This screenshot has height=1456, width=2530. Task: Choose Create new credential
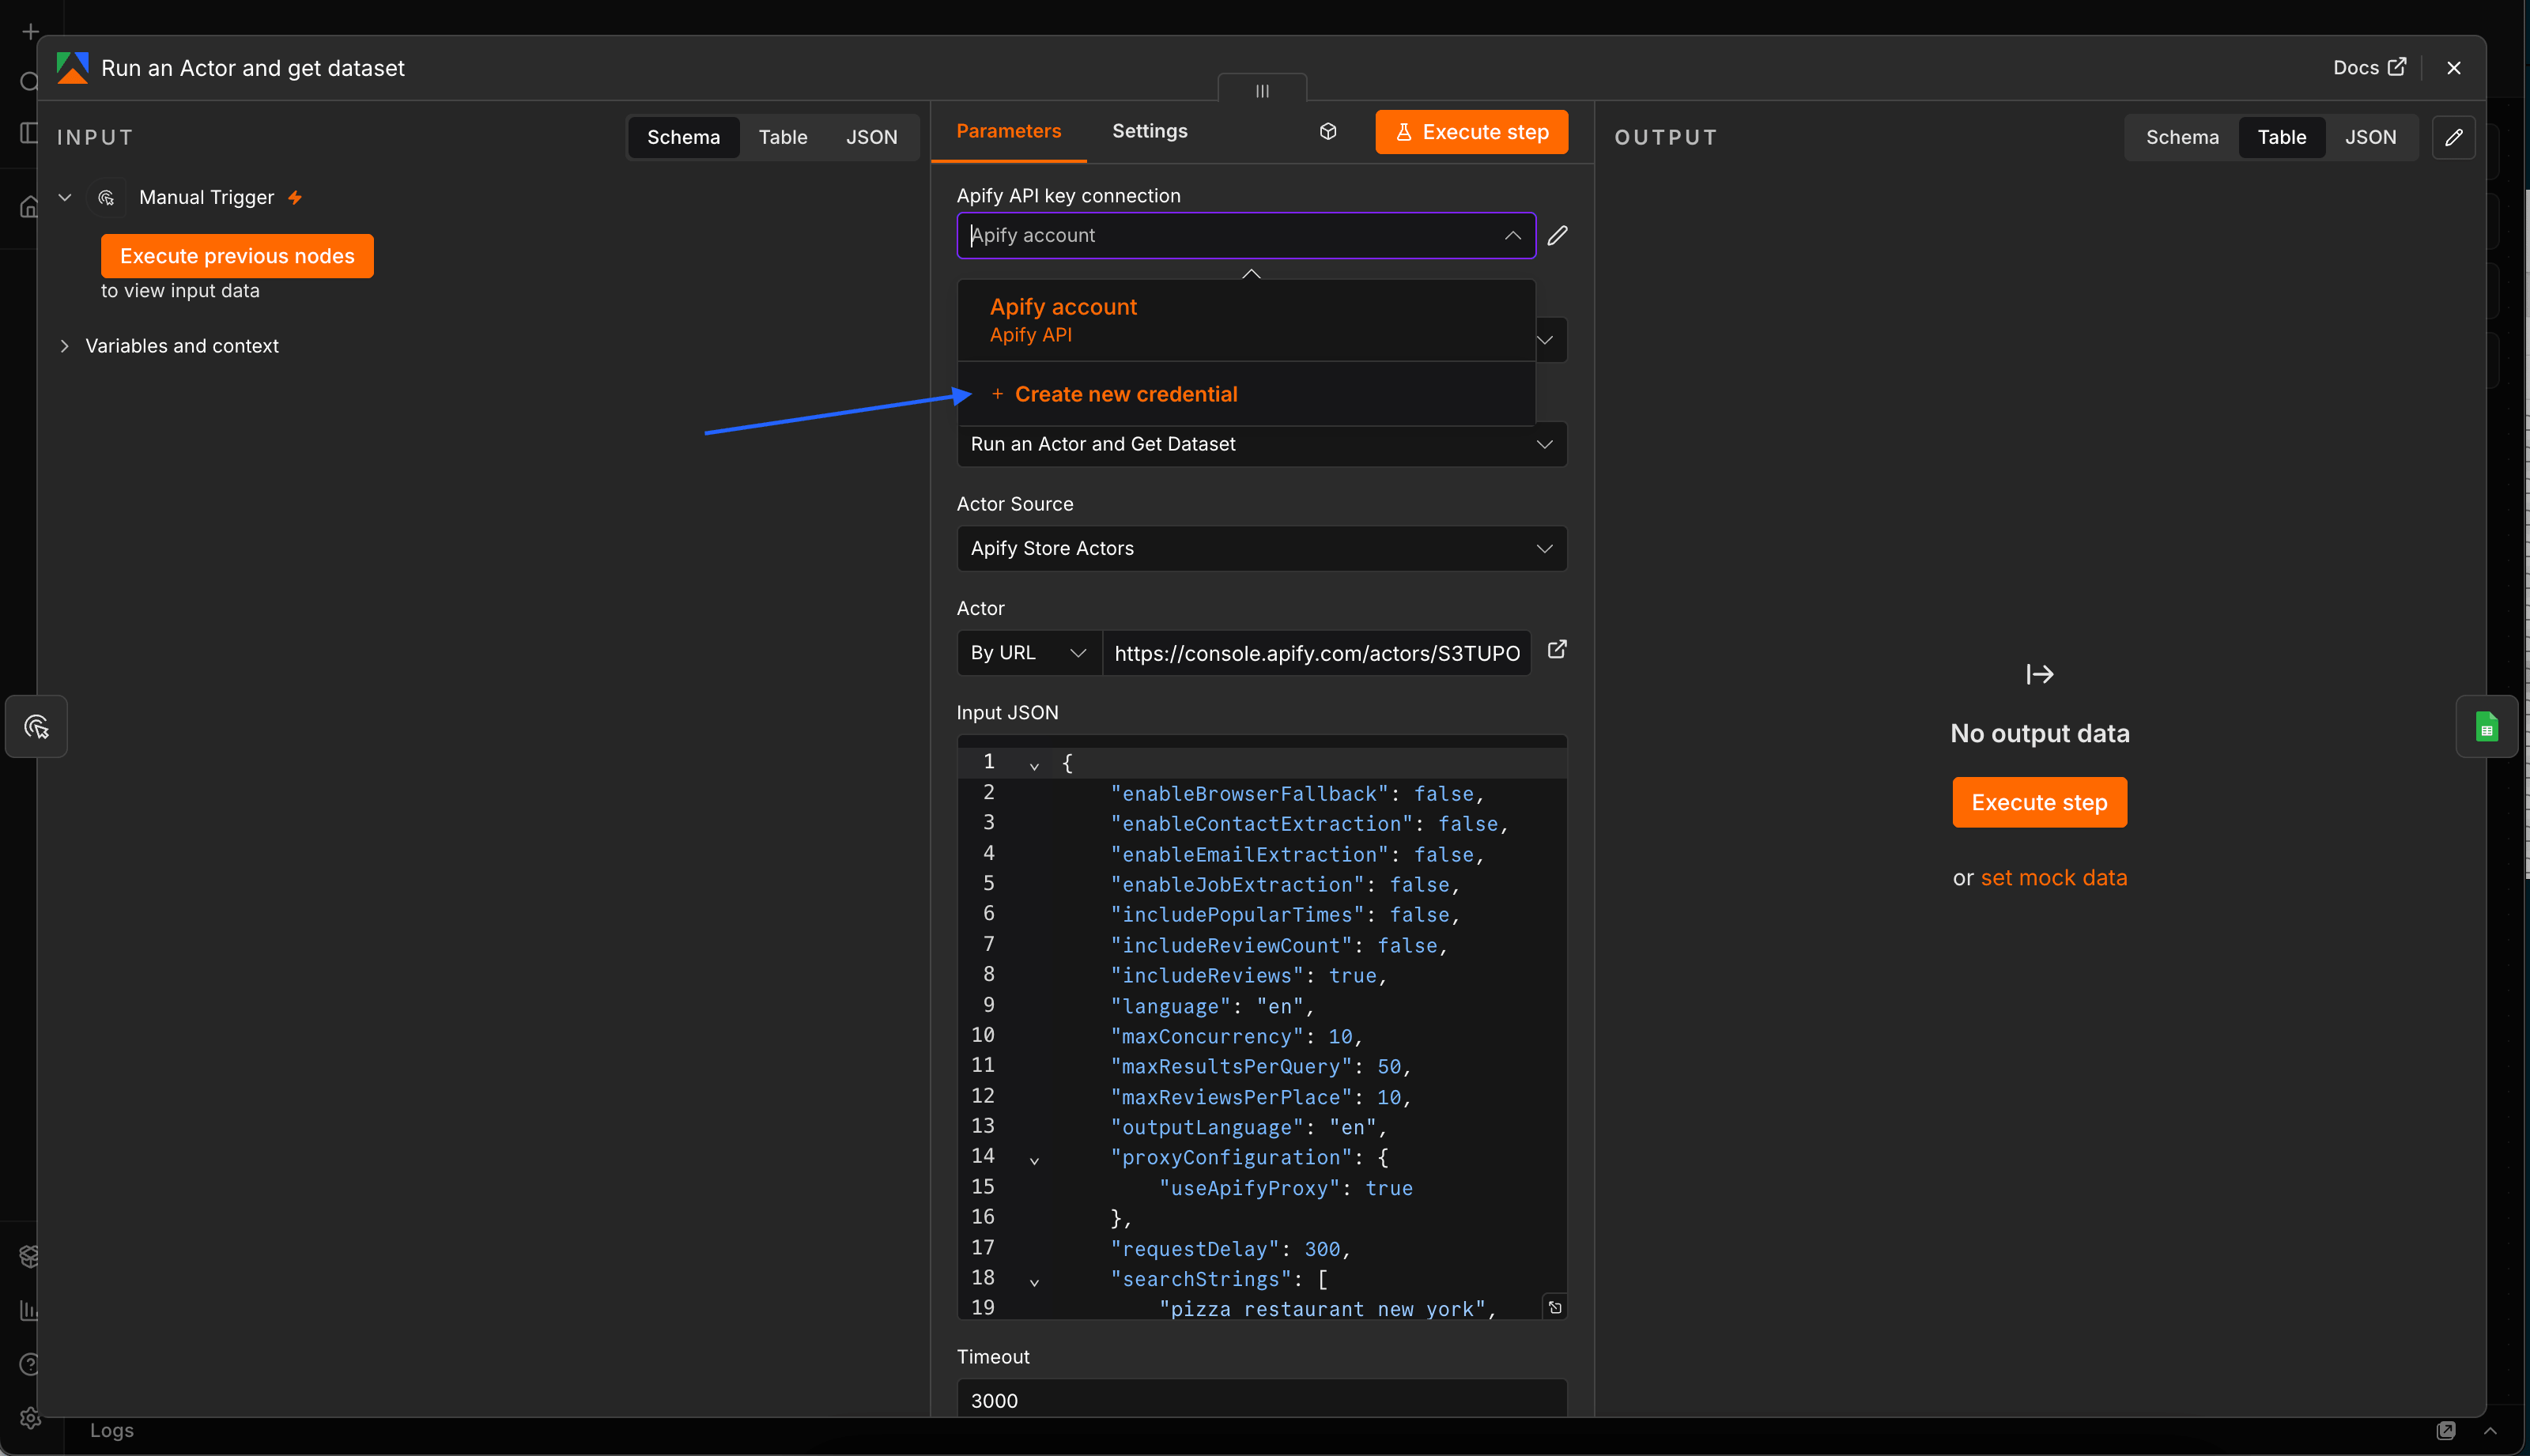(1246, 394)
